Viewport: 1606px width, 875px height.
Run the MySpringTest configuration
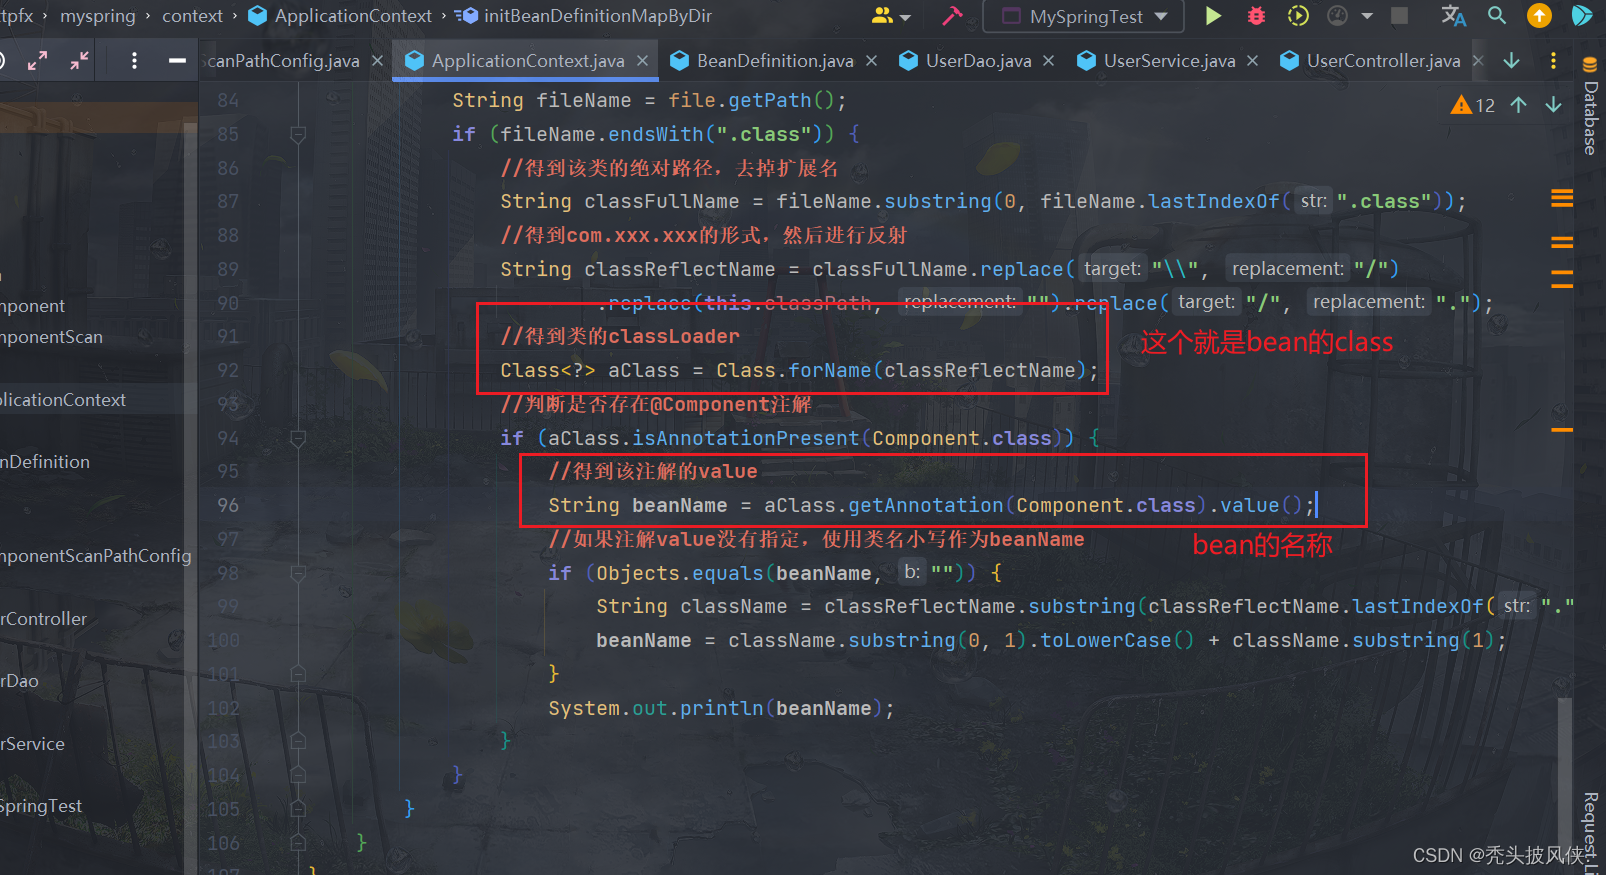[1213, 16]
